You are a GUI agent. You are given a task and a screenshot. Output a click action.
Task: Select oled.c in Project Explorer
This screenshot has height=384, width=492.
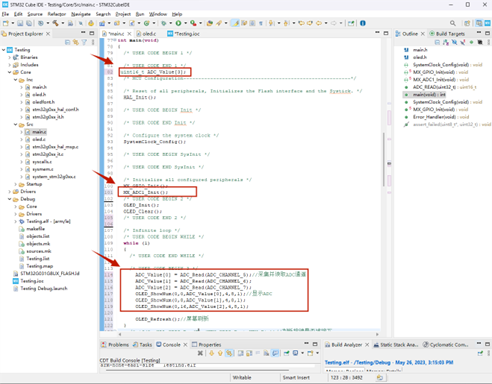(x=39, y=139)
